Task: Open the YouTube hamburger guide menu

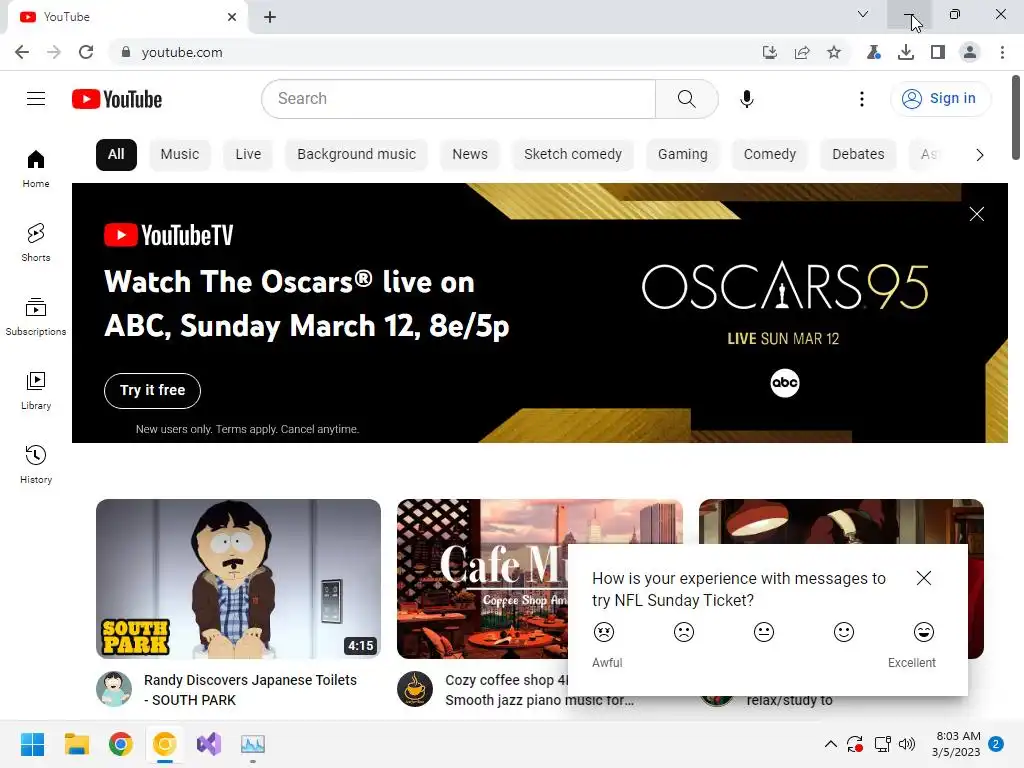Action: click(36, 99)
